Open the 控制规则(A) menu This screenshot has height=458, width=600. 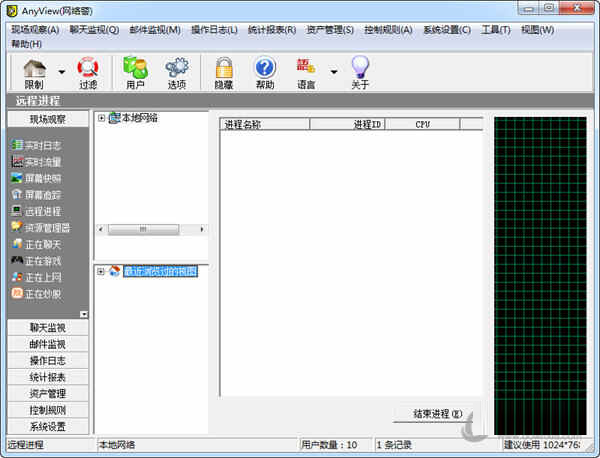point(388,30)
